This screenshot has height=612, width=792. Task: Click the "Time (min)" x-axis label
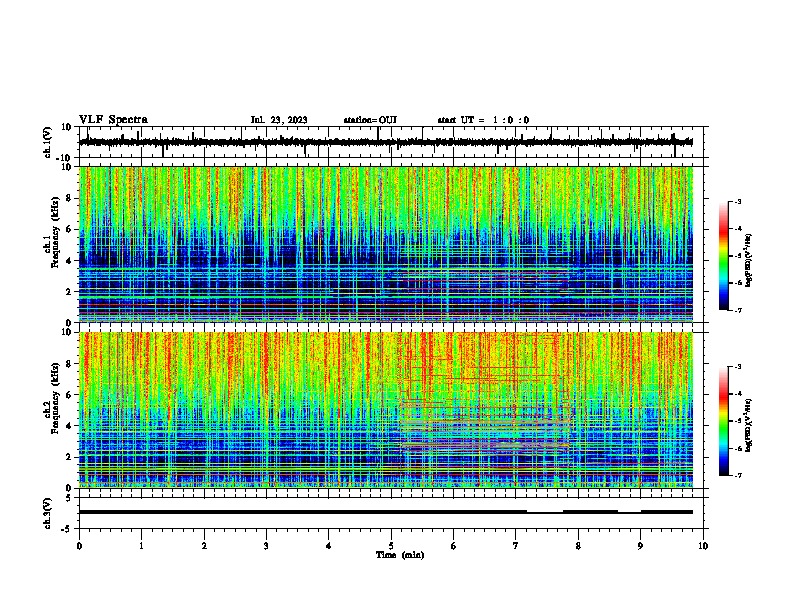(x=400, y=555)
